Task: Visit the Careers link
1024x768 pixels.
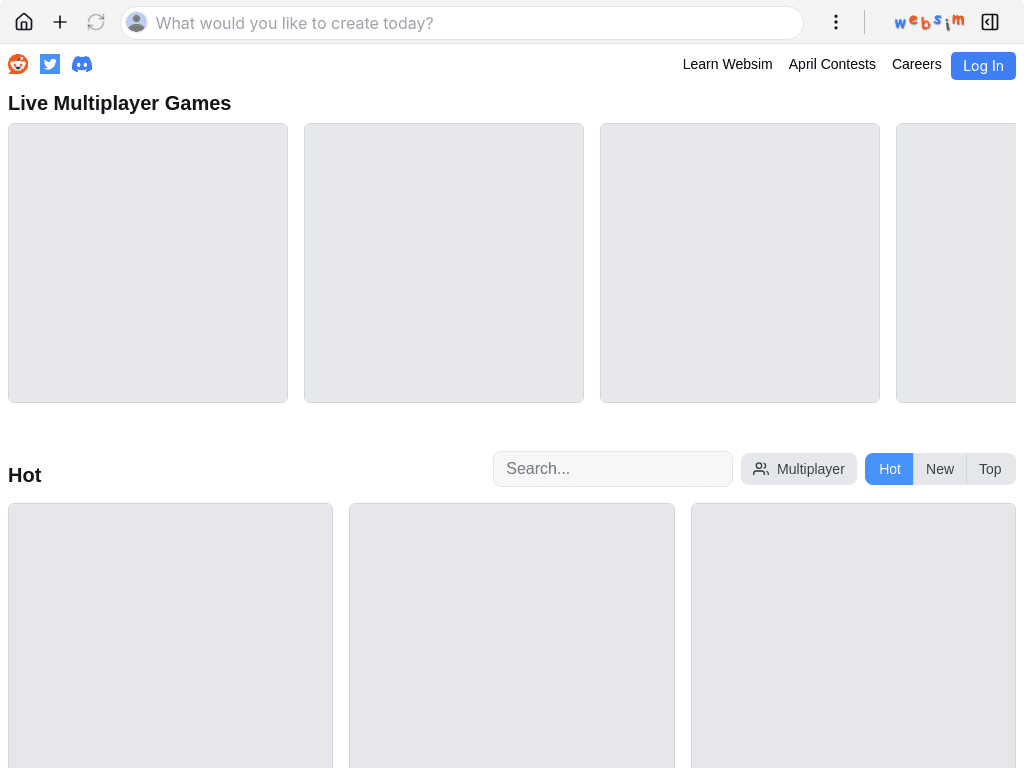Action: pyautogui.click(x=917, y=64)
